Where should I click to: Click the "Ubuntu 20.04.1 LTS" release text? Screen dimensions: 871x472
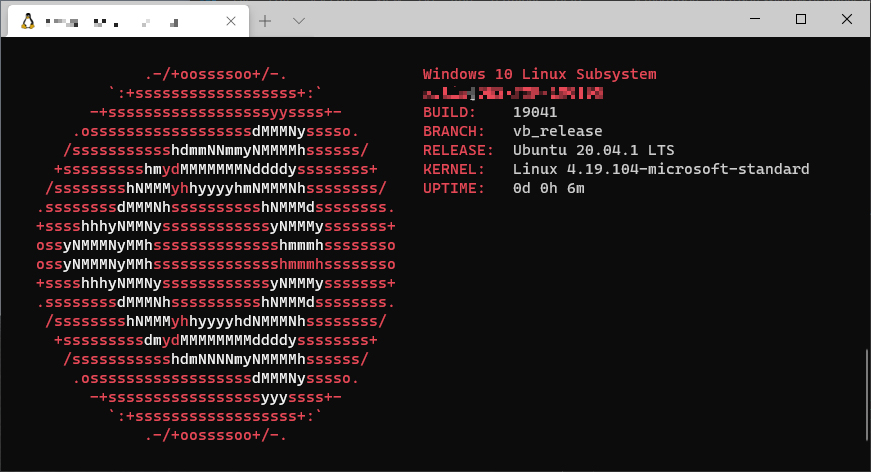click(x=593, y=150)
